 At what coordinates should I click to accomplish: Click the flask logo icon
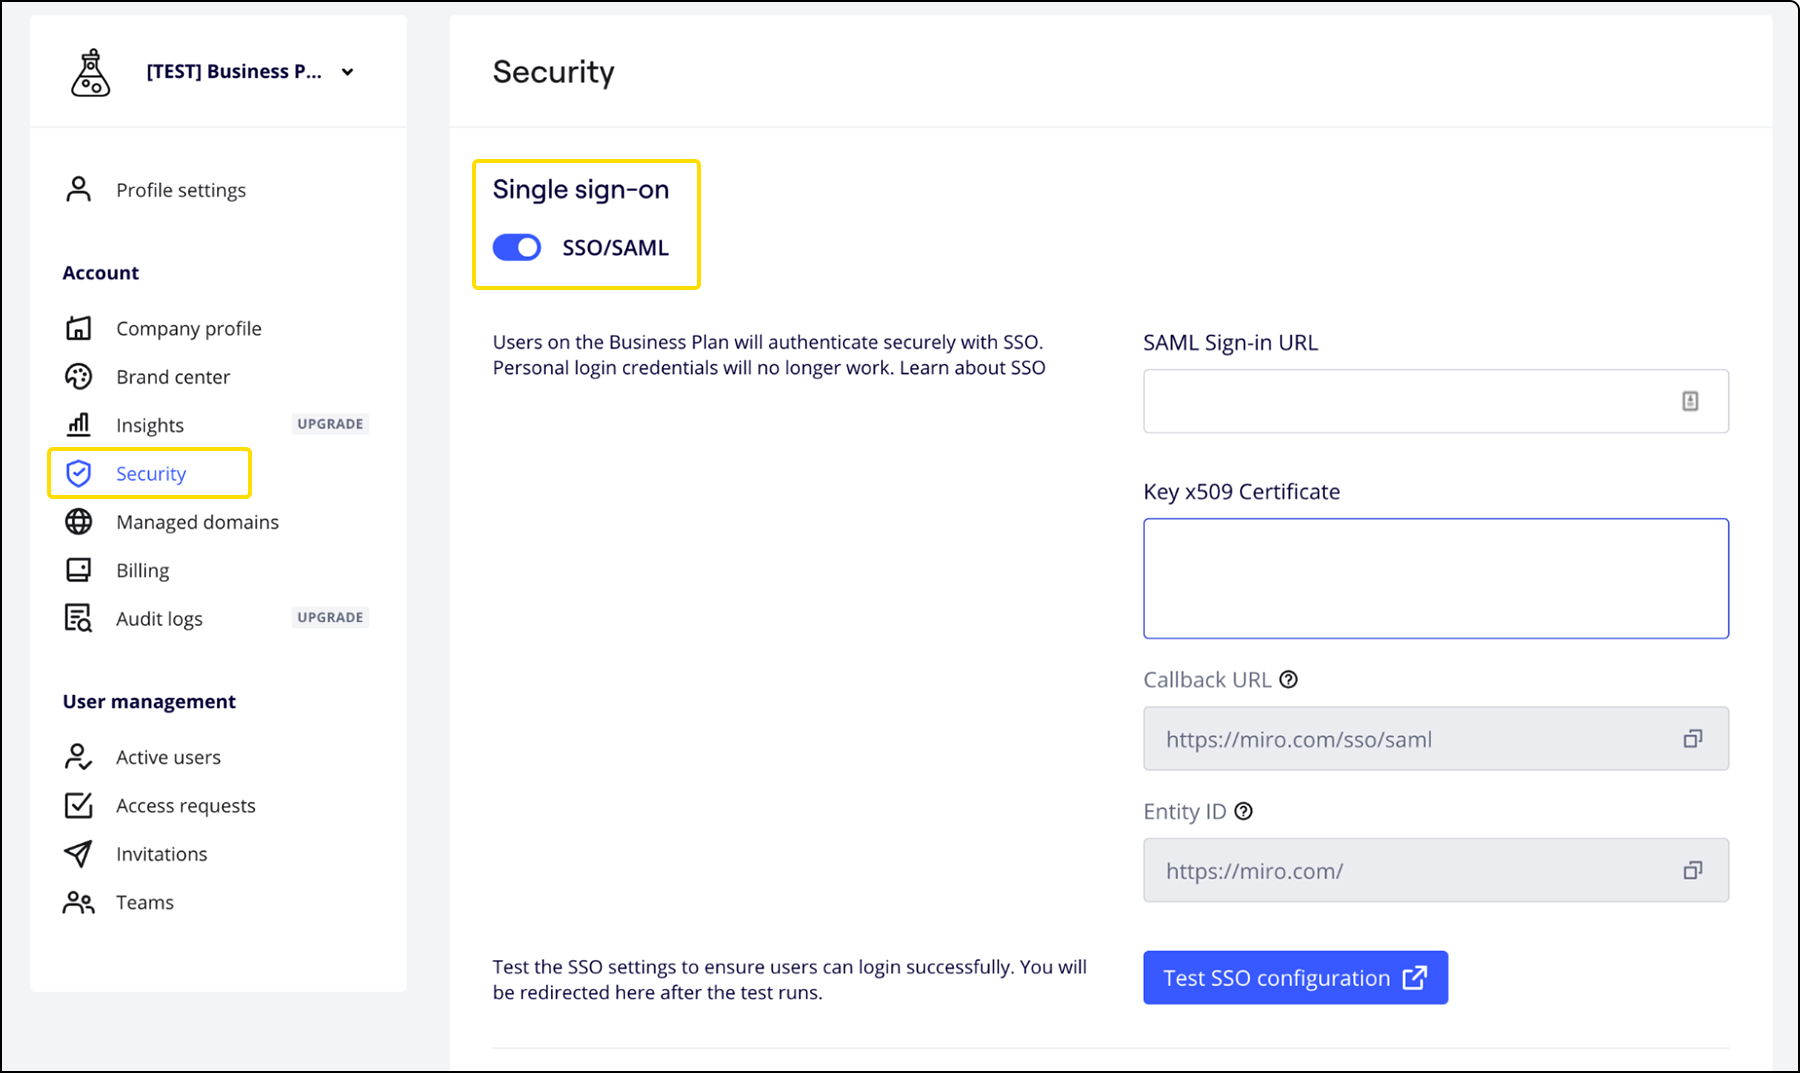[90, 72]
